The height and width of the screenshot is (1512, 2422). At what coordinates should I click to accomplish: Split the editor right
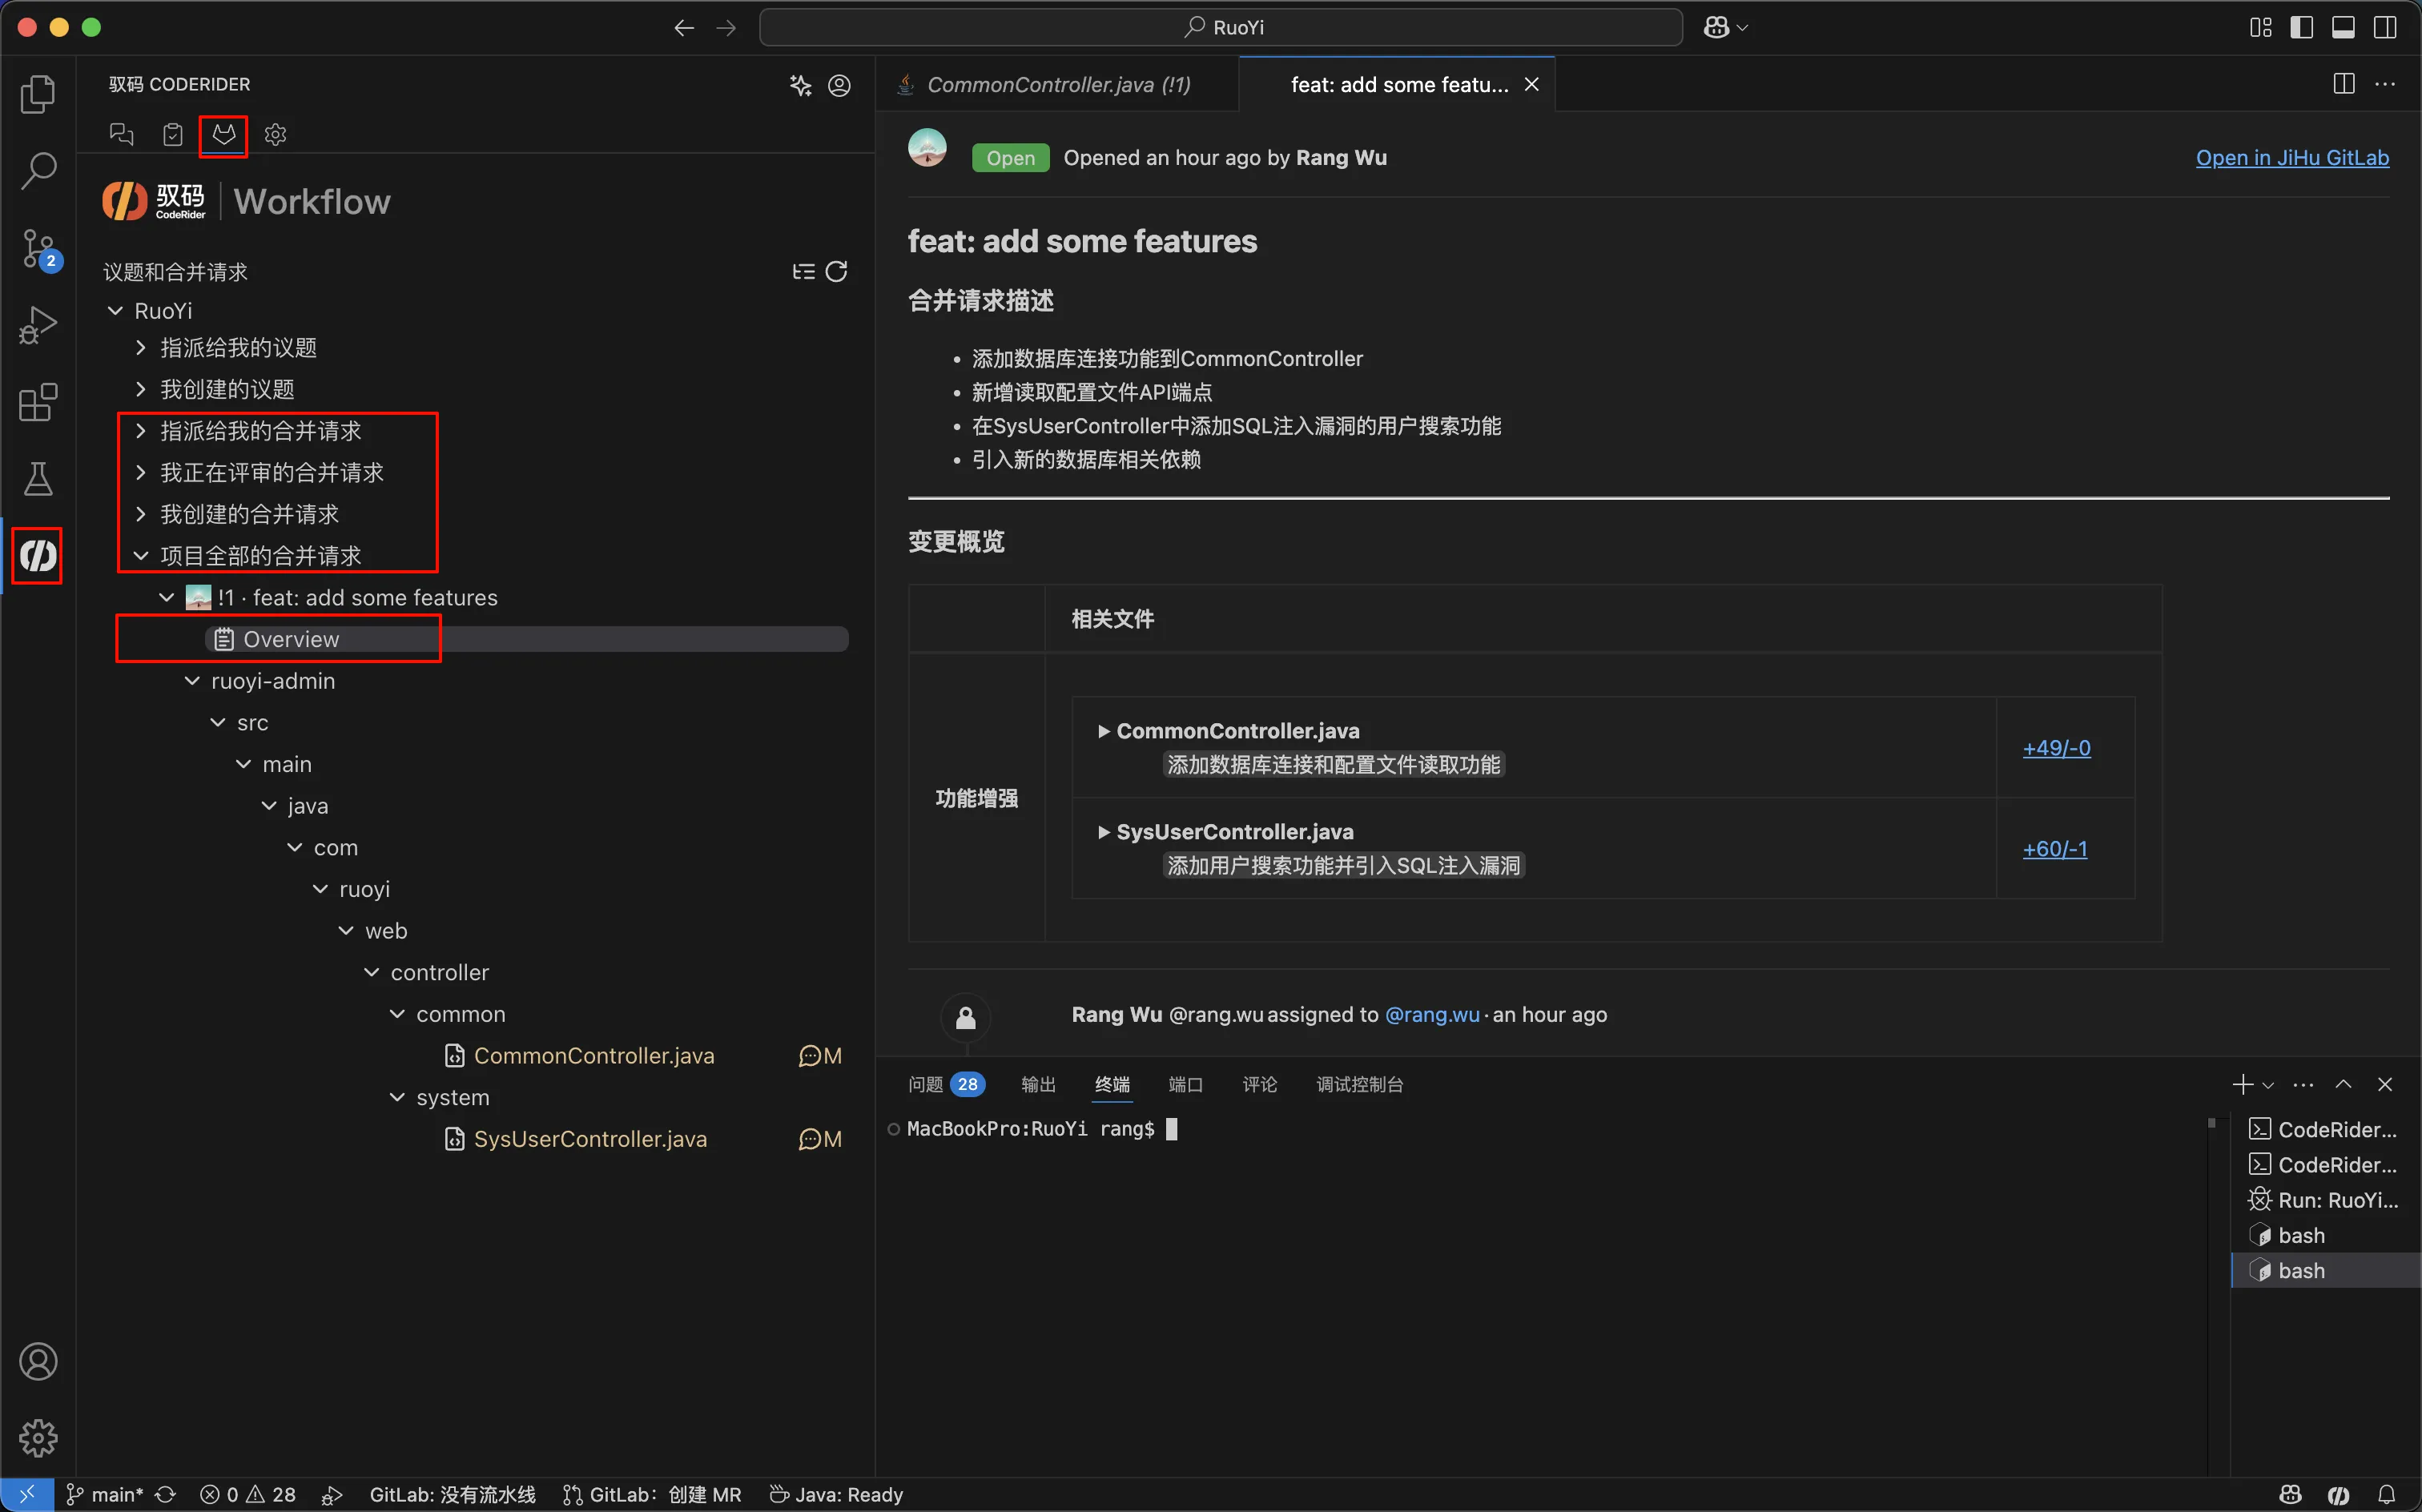(x=2343, y=84)
